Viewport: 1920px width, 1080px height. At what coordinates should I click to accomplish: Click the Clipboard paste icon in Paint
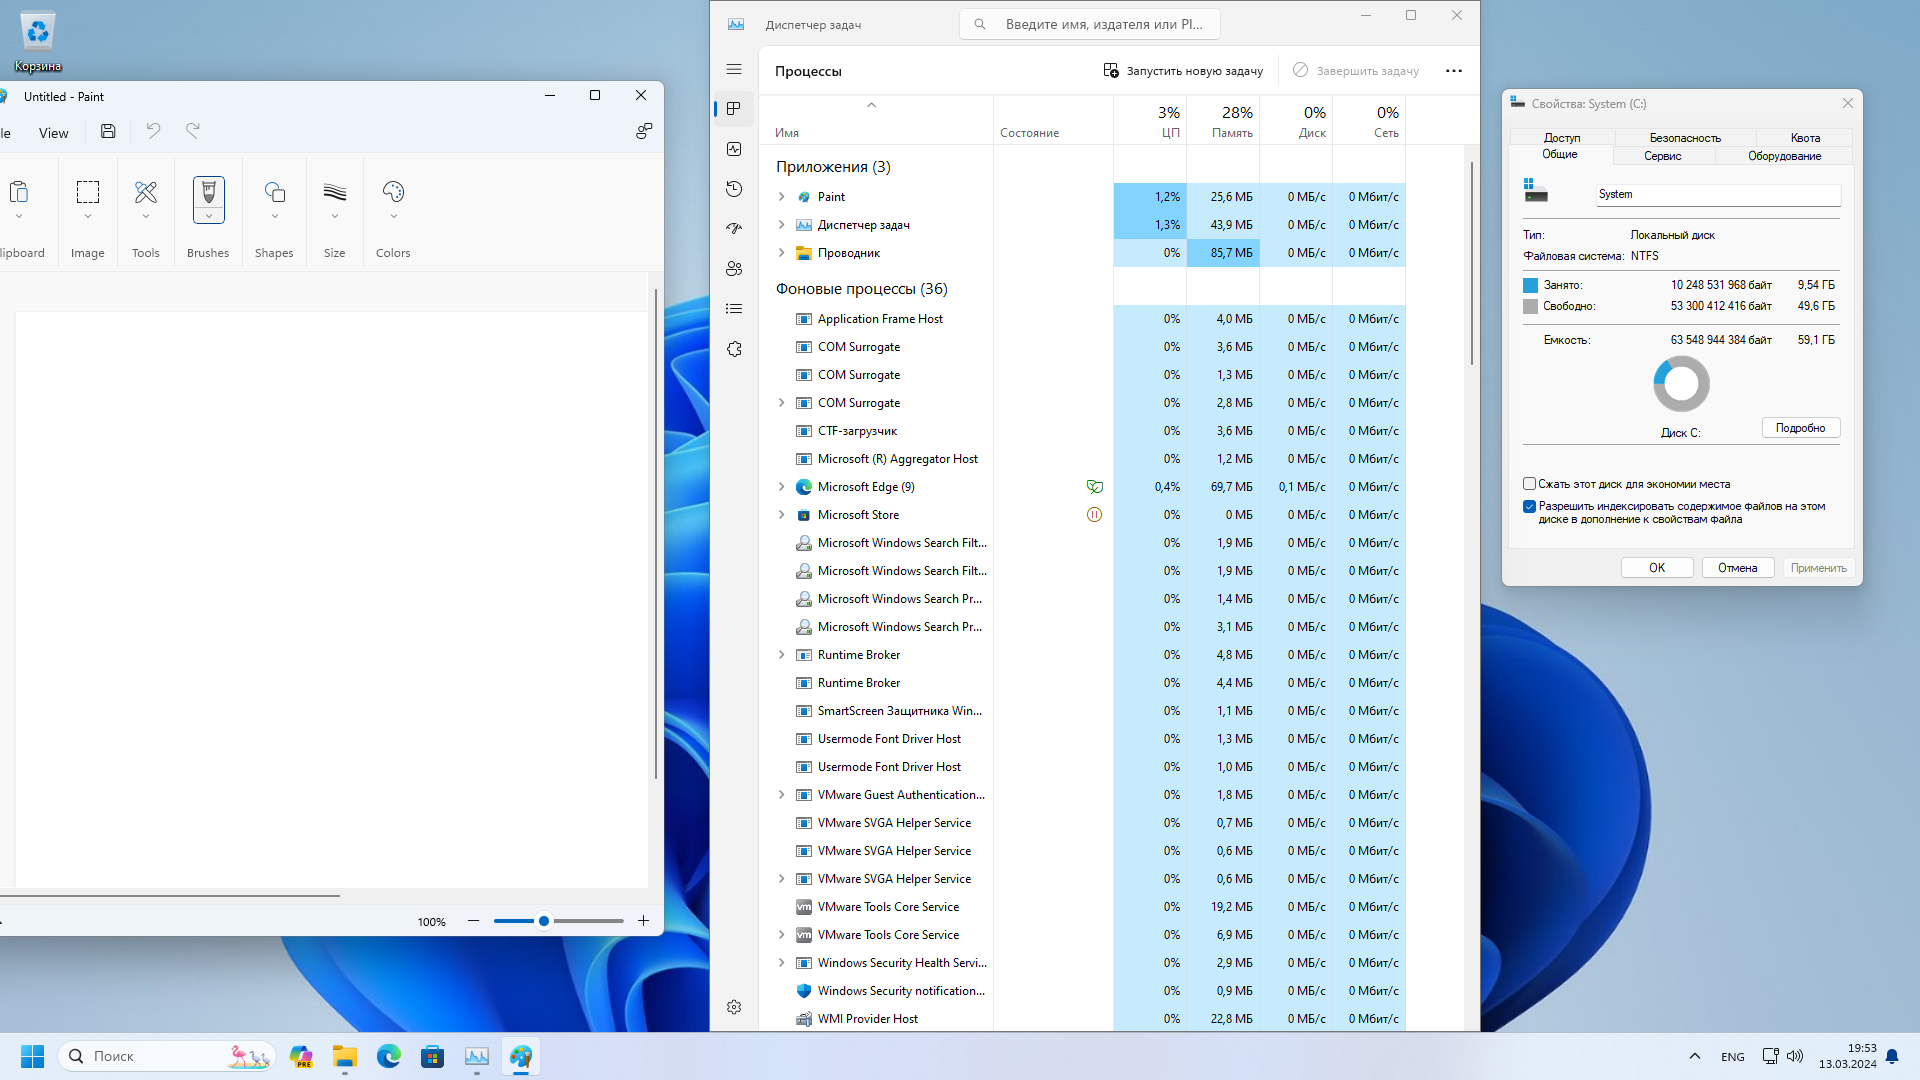tap(18, 191)
